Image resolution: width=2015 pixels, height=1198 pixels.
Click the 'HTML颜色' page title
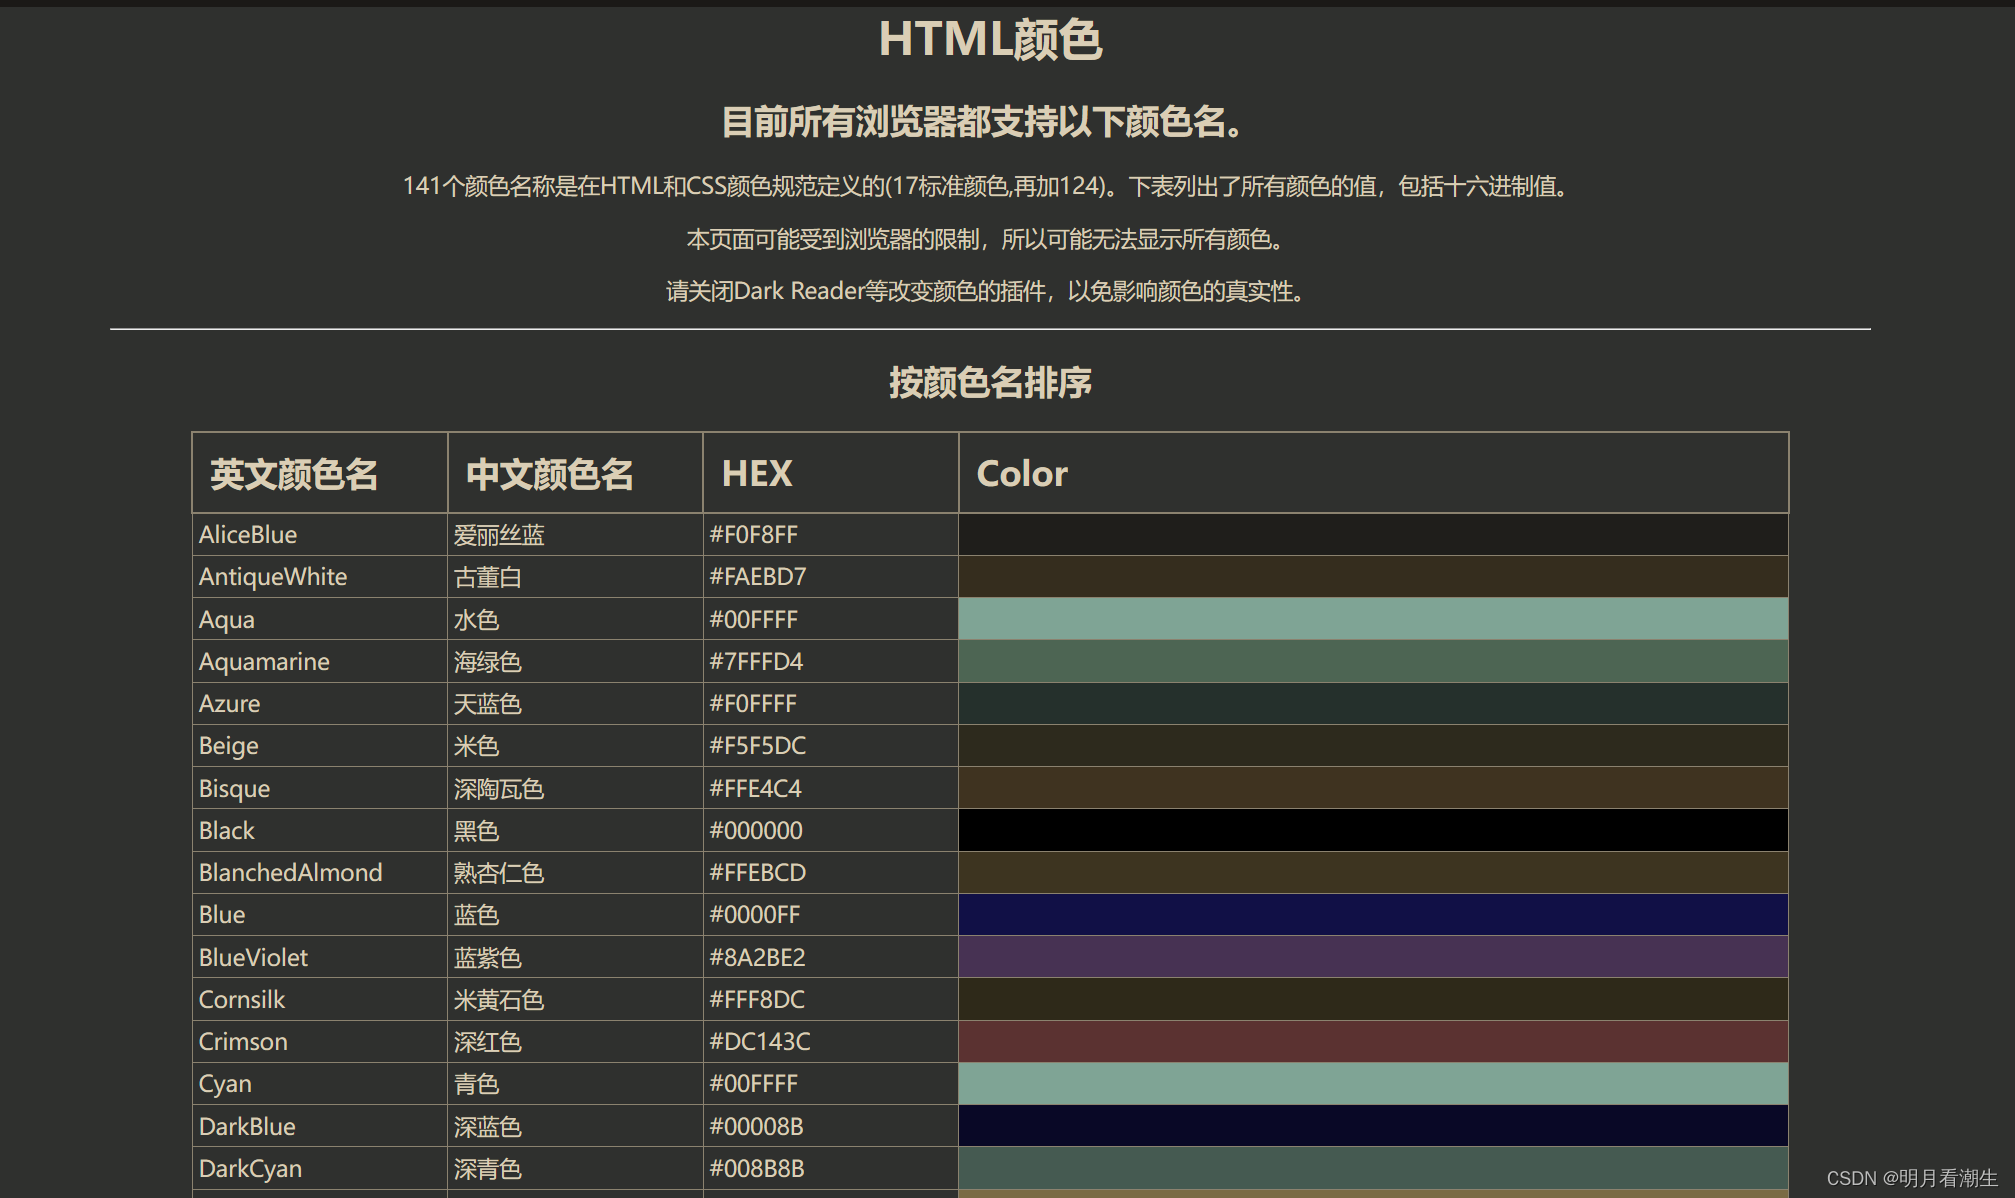point(990,40)
